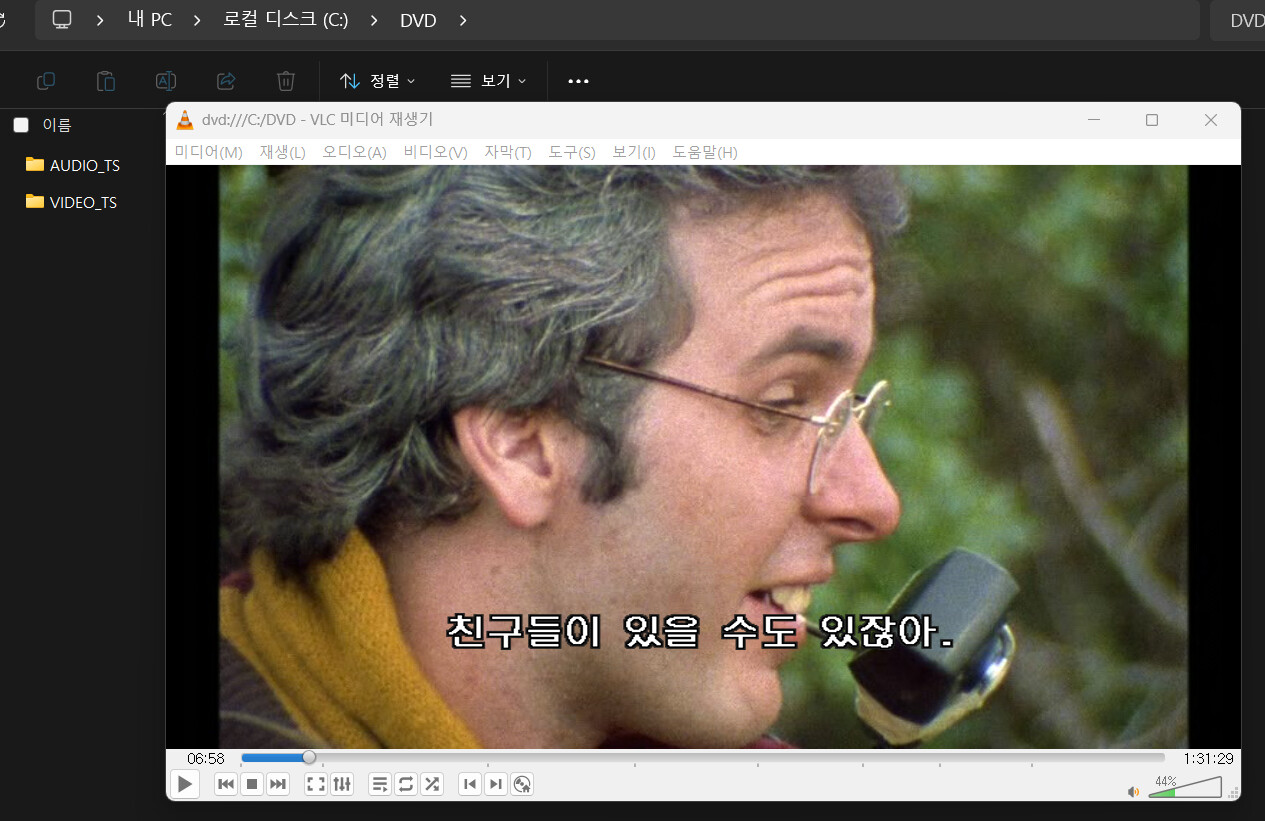
Task: Go to next DVD chapter
Action: 496,784
